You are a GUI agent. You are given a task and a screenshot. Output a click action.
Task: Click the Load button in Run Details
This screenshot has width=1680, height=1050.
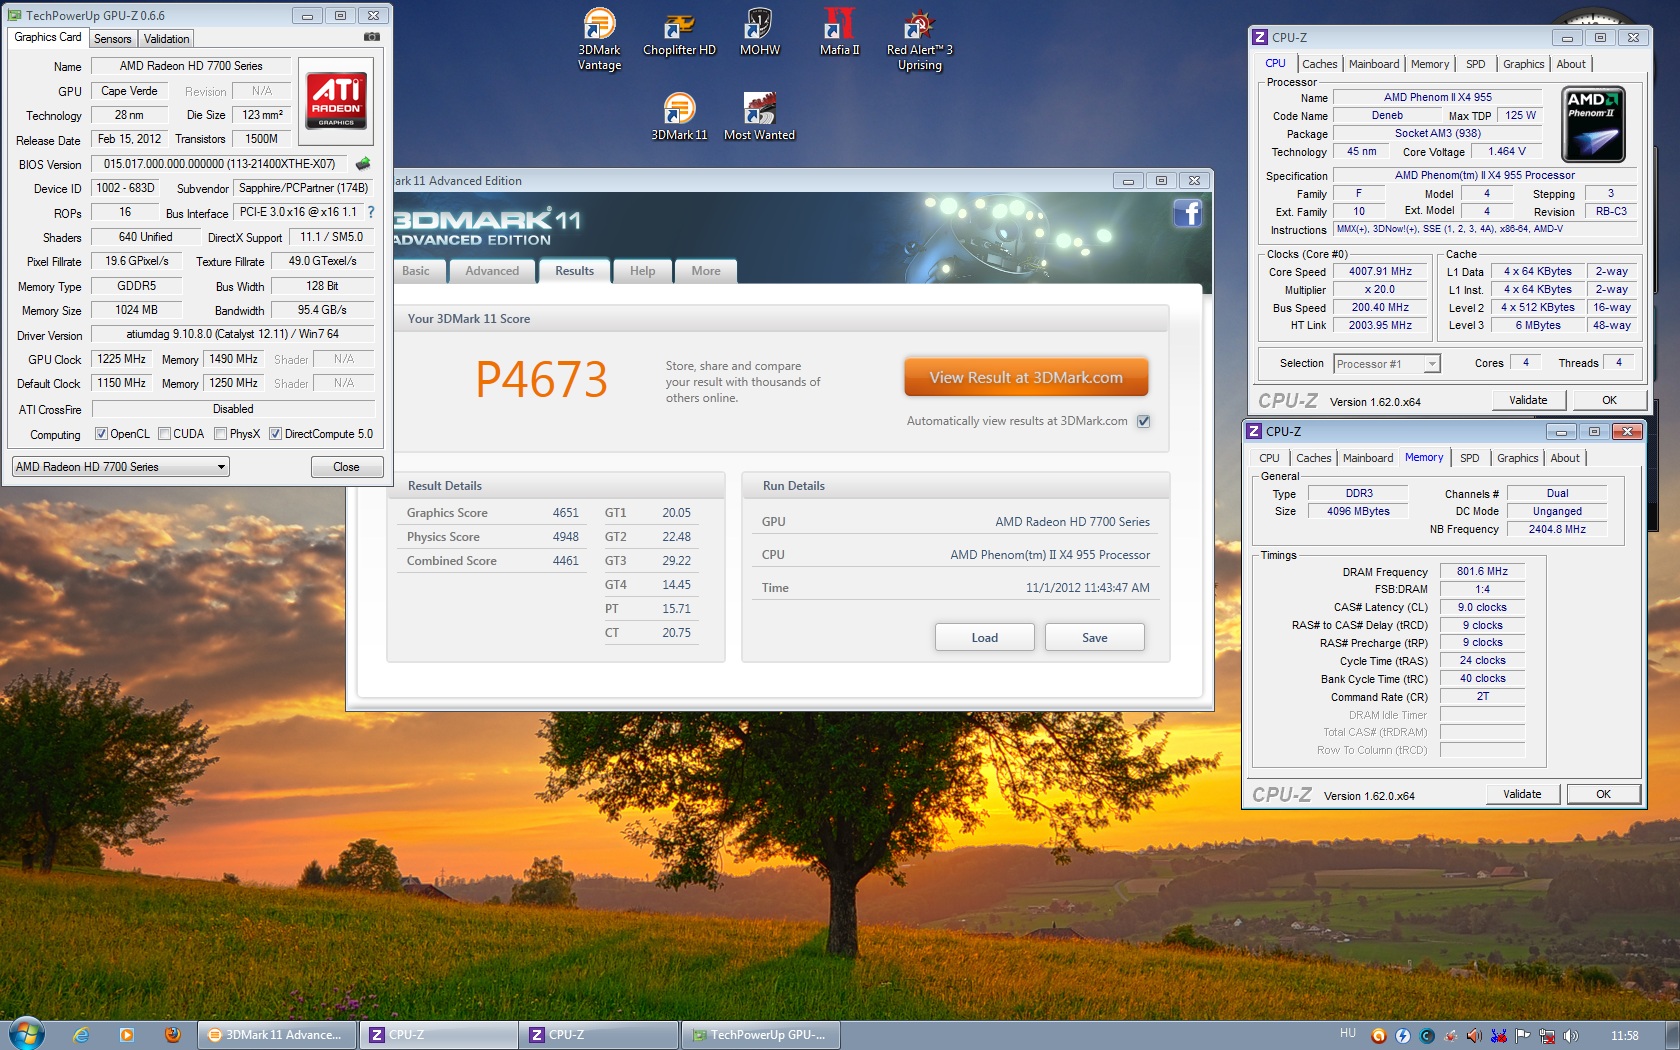985,638
